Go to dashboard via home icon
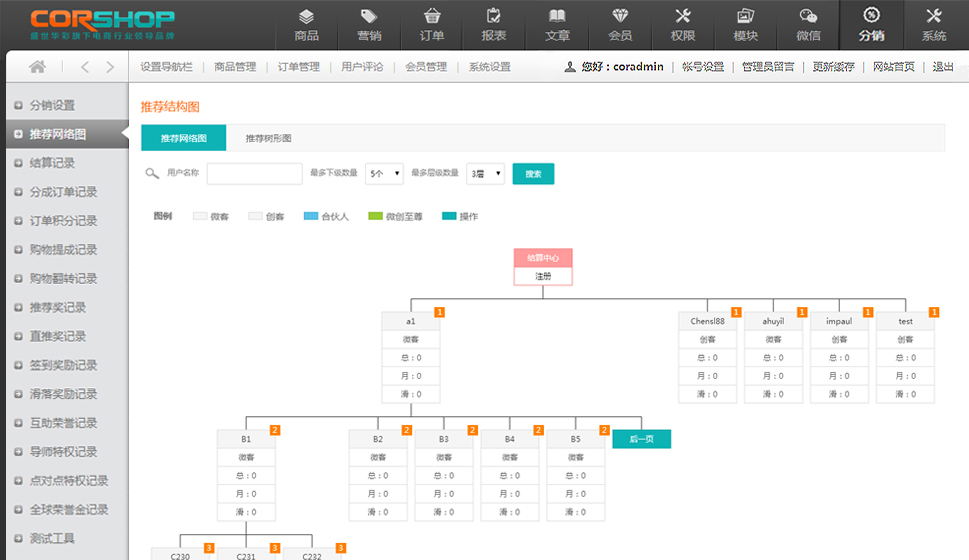The height and width of the screenshot is (560, 969). click(x=37, y=67)
